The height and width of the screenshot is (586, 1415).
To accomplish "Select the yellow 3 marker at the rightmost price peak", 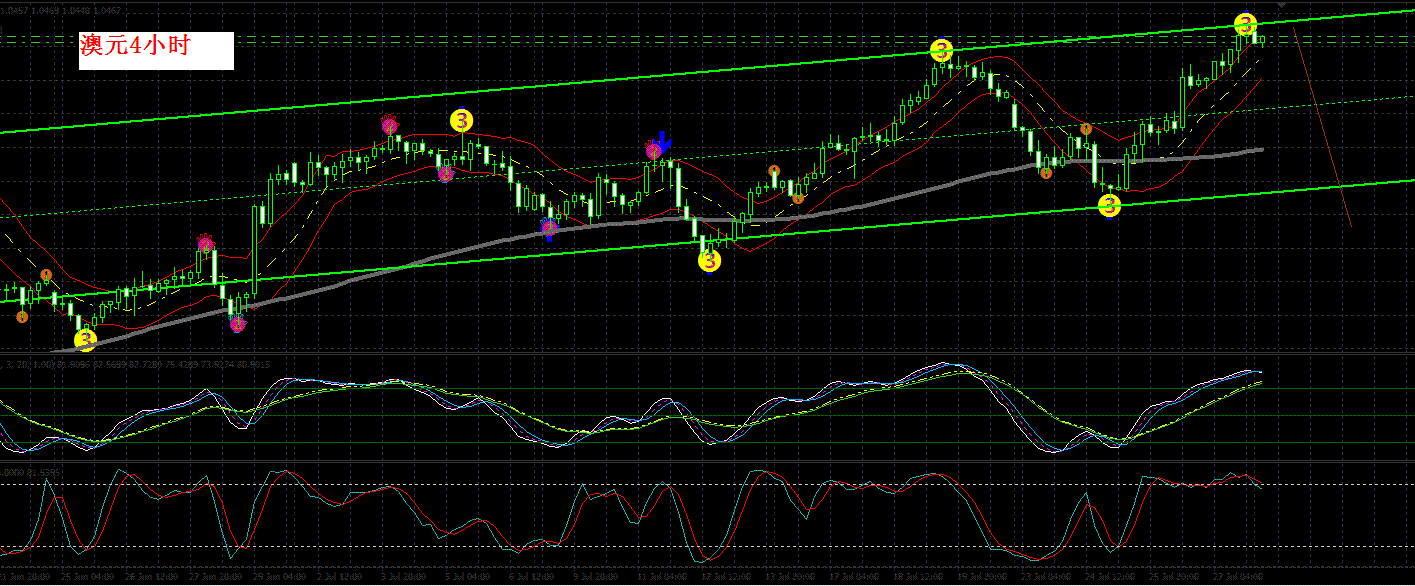I will coord(1244,24).
